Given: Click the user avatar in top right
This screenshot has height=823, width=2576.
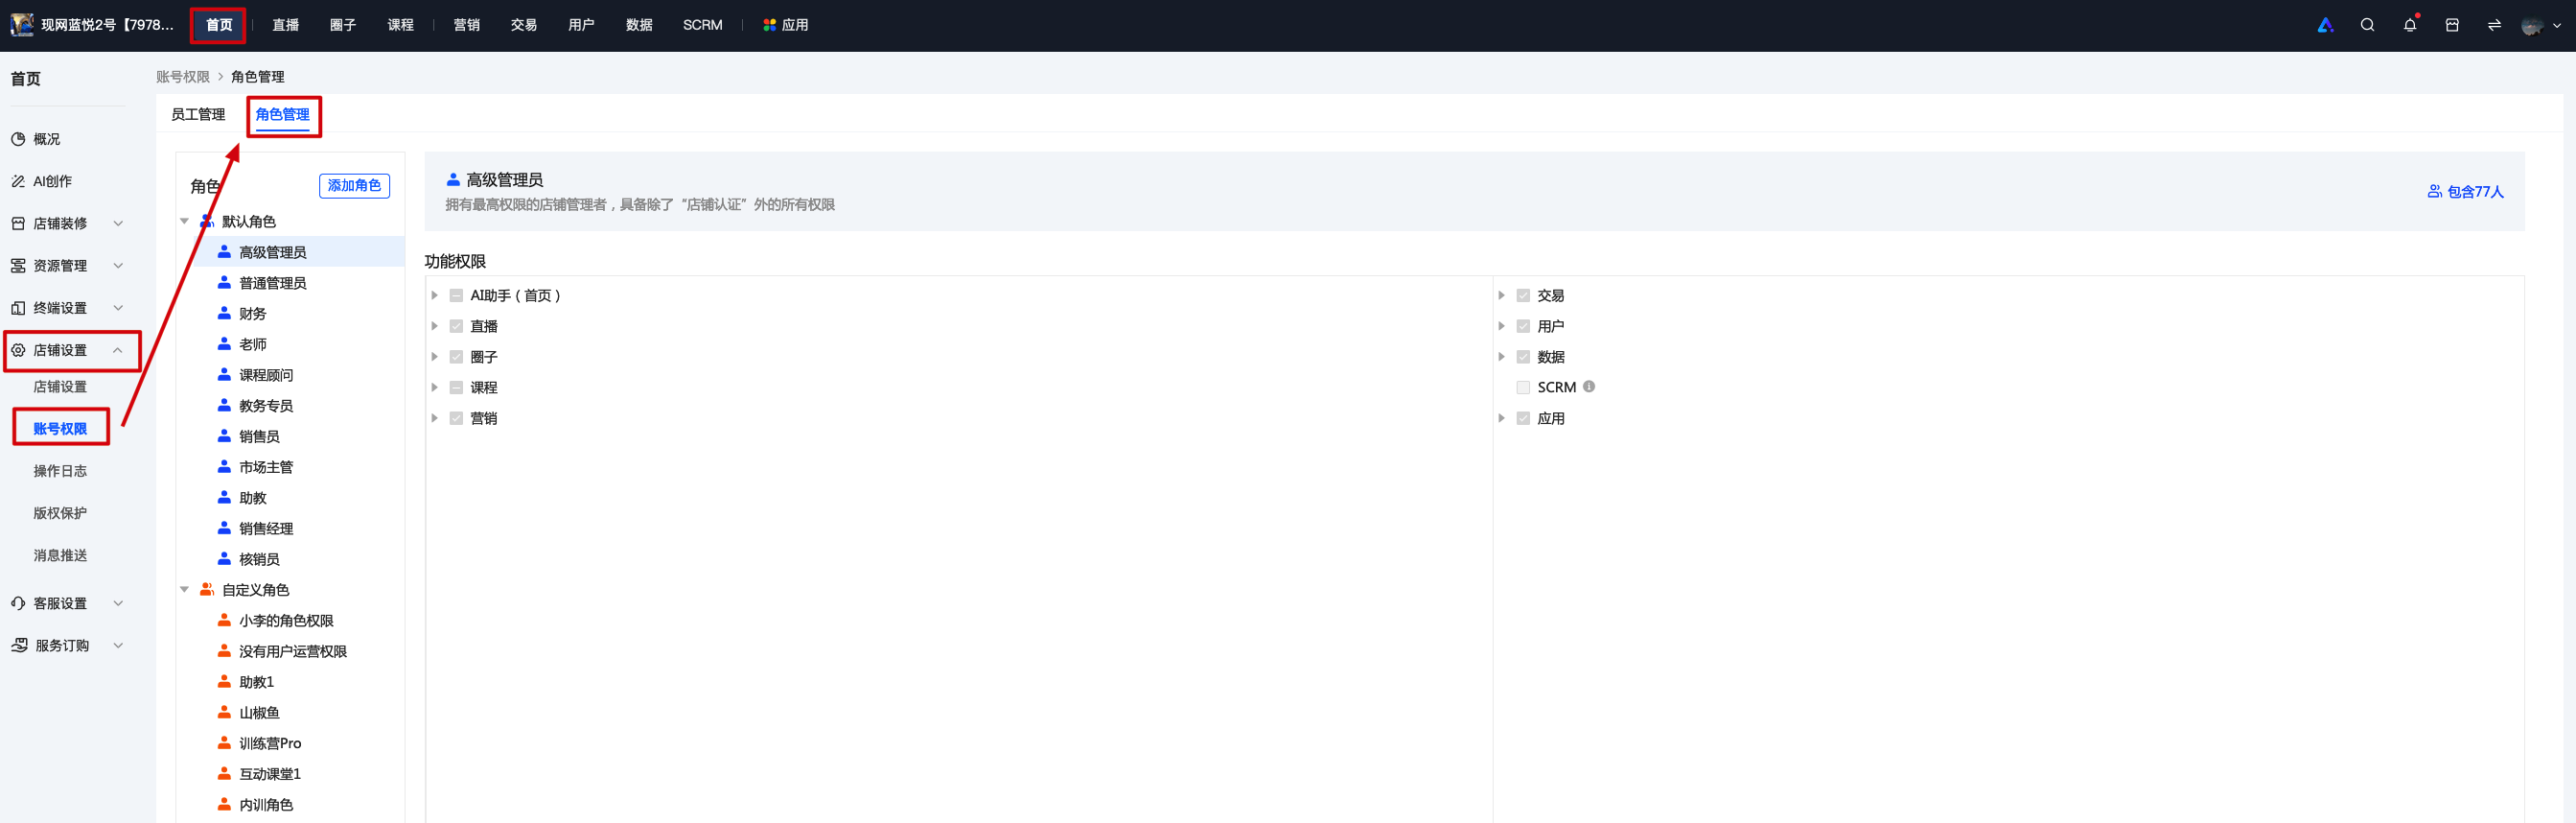Looking at the screenshot, I should pos(2532,26).
